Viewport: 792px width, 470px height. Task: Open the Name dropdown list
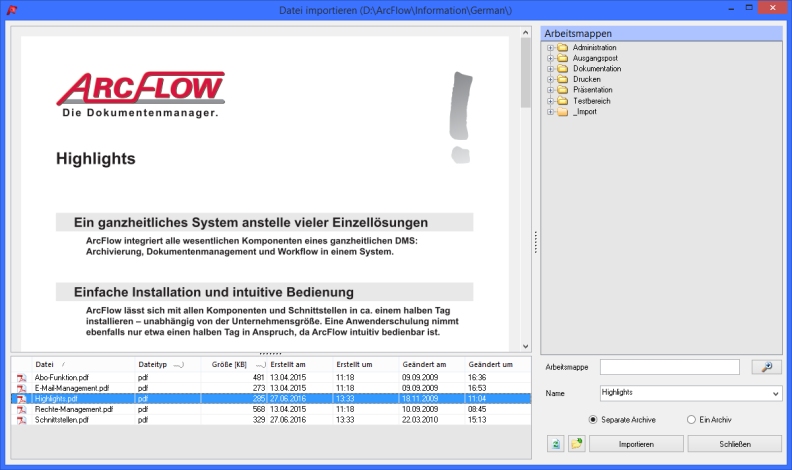click(775, 393)
